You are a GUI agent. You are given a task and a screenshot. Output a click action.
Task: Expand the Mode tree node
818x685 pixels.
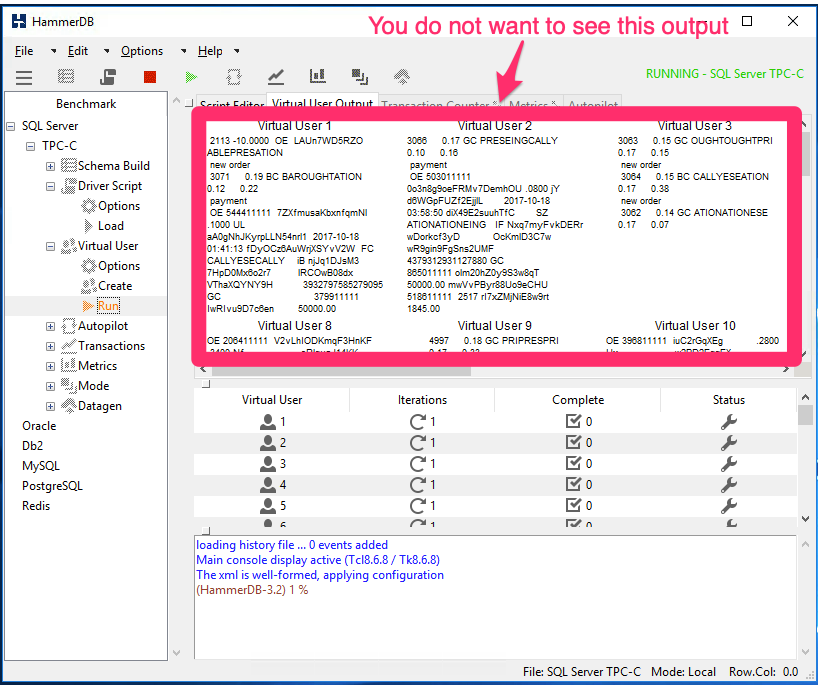pyautogui.click(x=51, y=387)
